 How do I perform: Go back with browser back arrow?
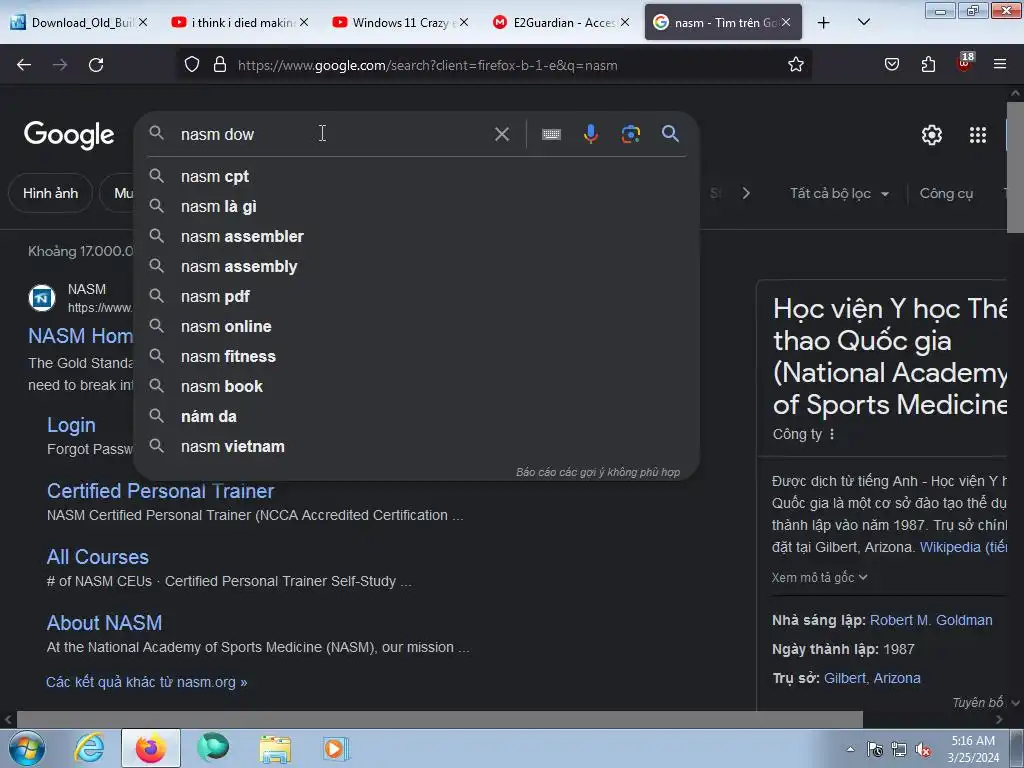click(24, 65)
